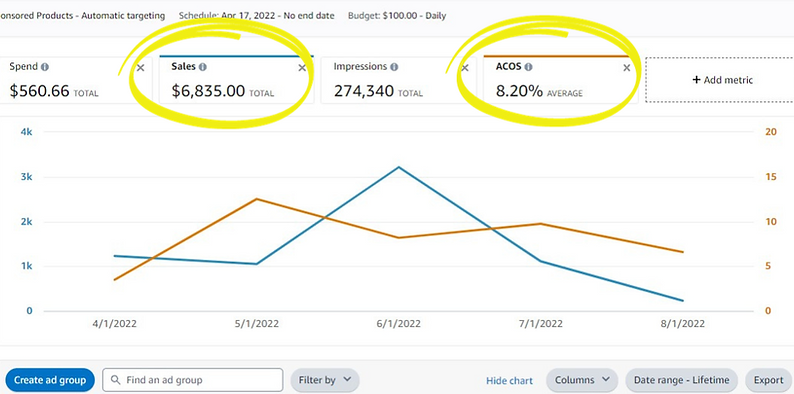The height and width of the screenshot is (394, 794).
Task: Click the 8.20% ACOS average value
Action: [x=519, y=92]
